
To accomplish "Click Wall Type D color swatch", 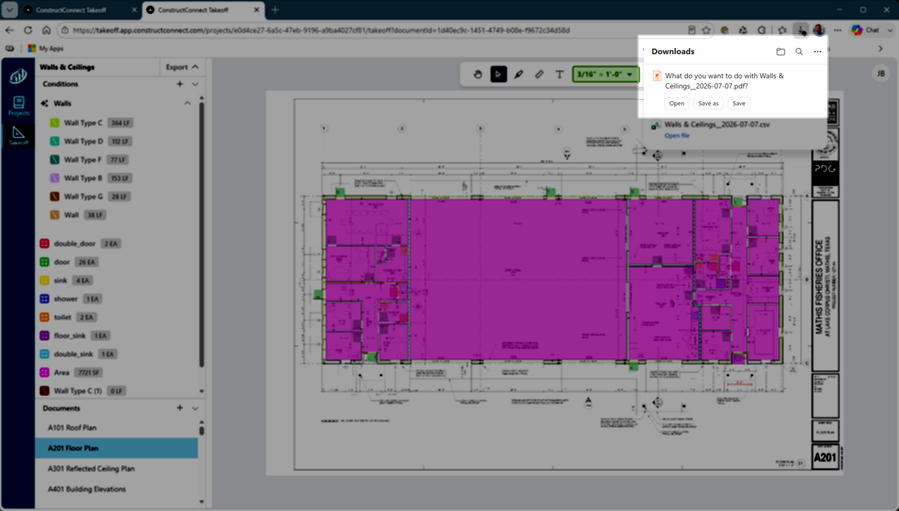I will click(54, 141).
